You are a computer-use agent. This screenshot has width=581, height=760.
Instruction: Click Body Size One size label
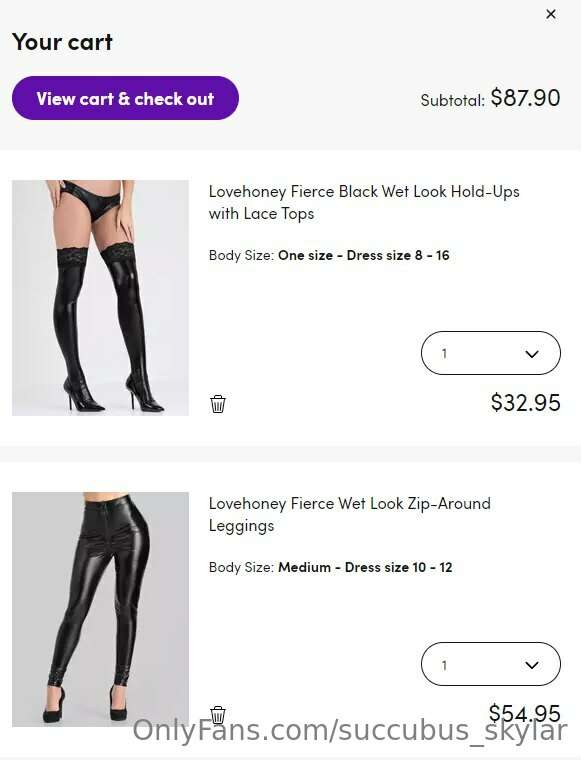coord(329,255)
